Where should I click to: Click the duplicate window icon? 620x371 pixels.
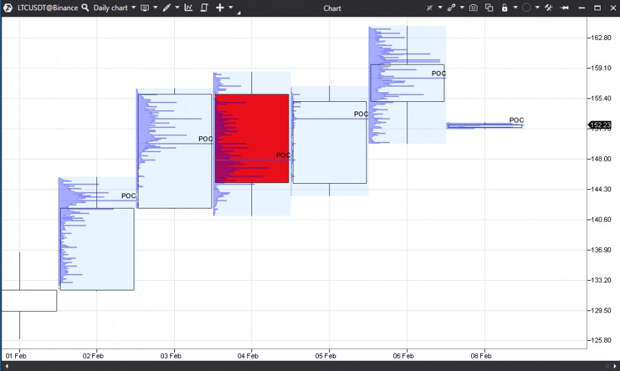tap(489, 8)
